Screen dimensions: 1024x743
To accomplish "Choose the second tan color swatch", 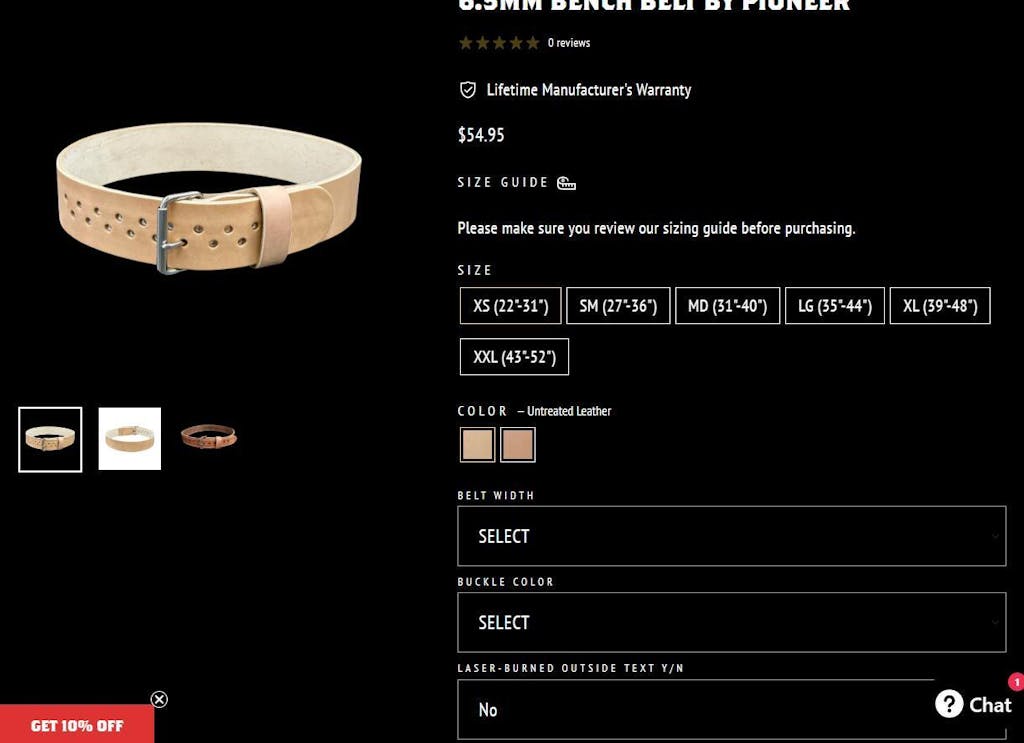I will point(518,445).
